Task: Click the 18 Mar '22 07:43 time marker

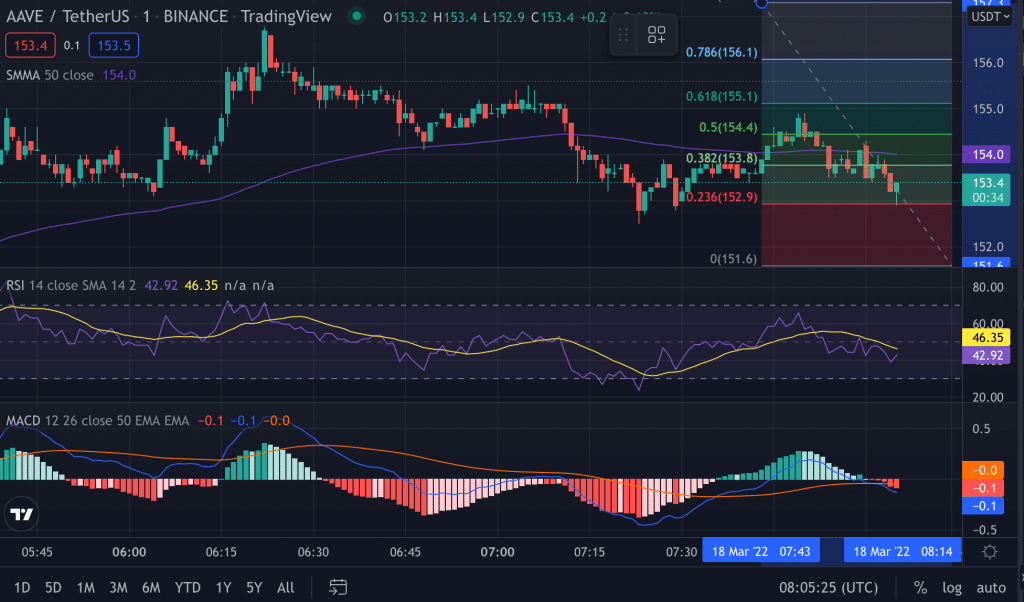Action: point(761,551)
